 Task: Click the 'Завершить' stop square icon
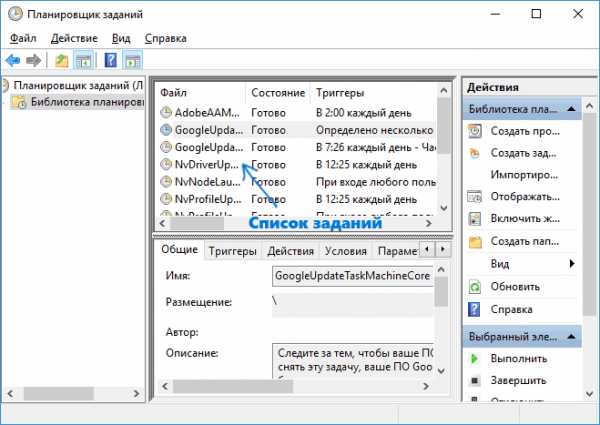pos(474,380)
